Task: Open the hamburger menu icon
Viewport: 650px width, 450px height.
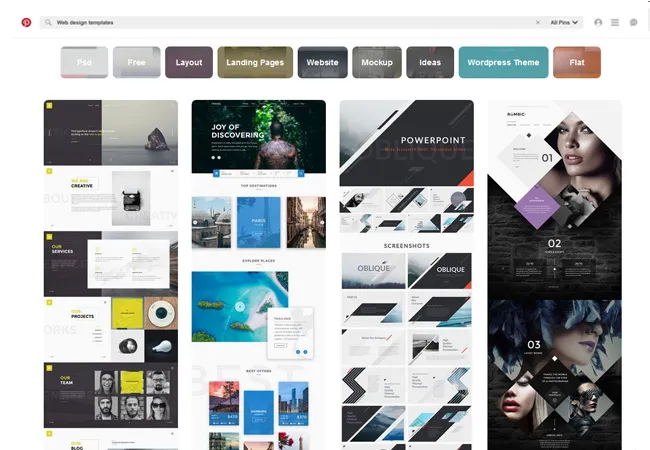Action: tap(615, 22)
